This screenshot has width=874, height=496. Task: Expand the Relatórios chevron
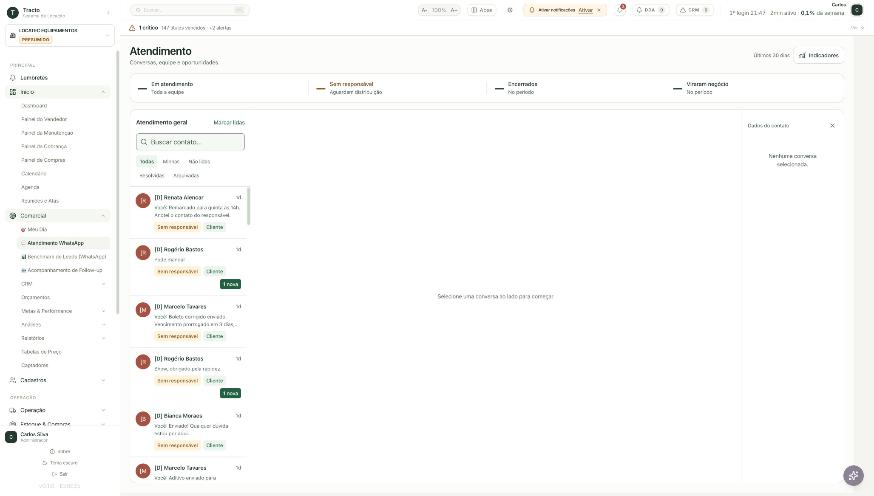tap(104, 338)
